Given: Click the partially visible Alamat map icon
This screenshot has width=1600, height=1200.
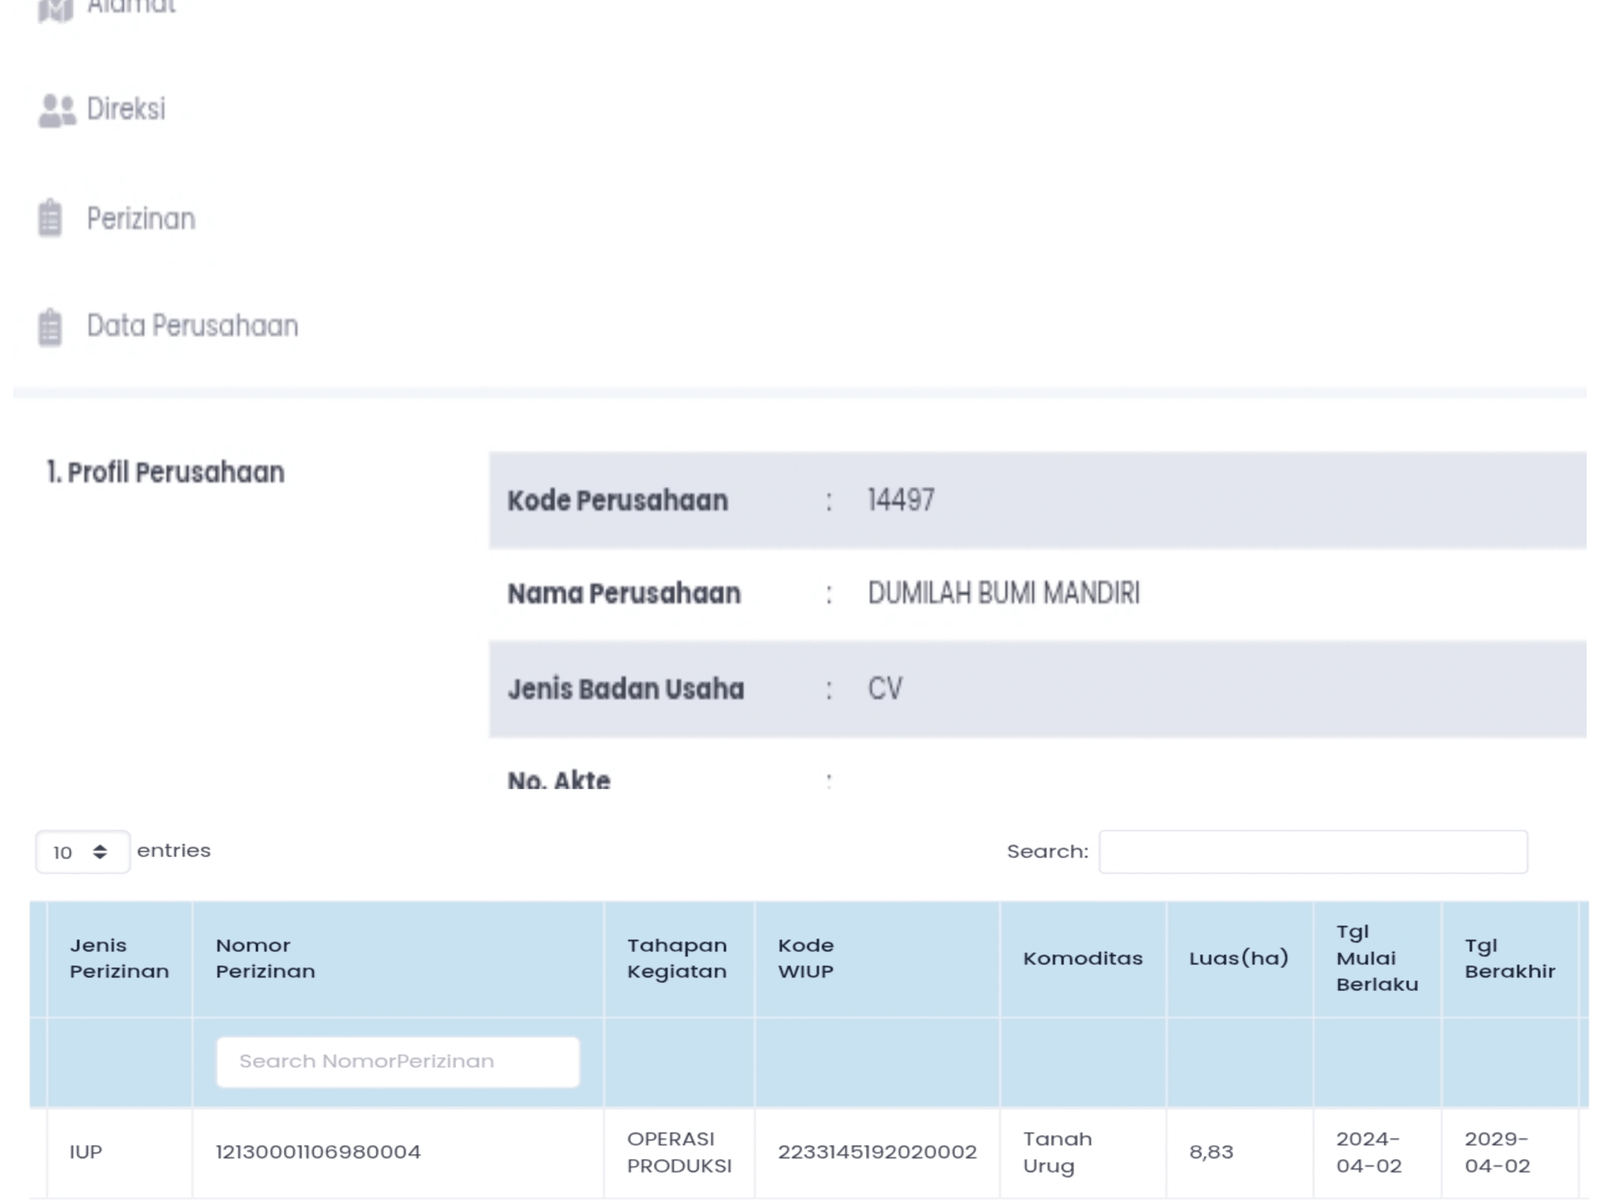Looking at the screenshot, I should 56,9.
